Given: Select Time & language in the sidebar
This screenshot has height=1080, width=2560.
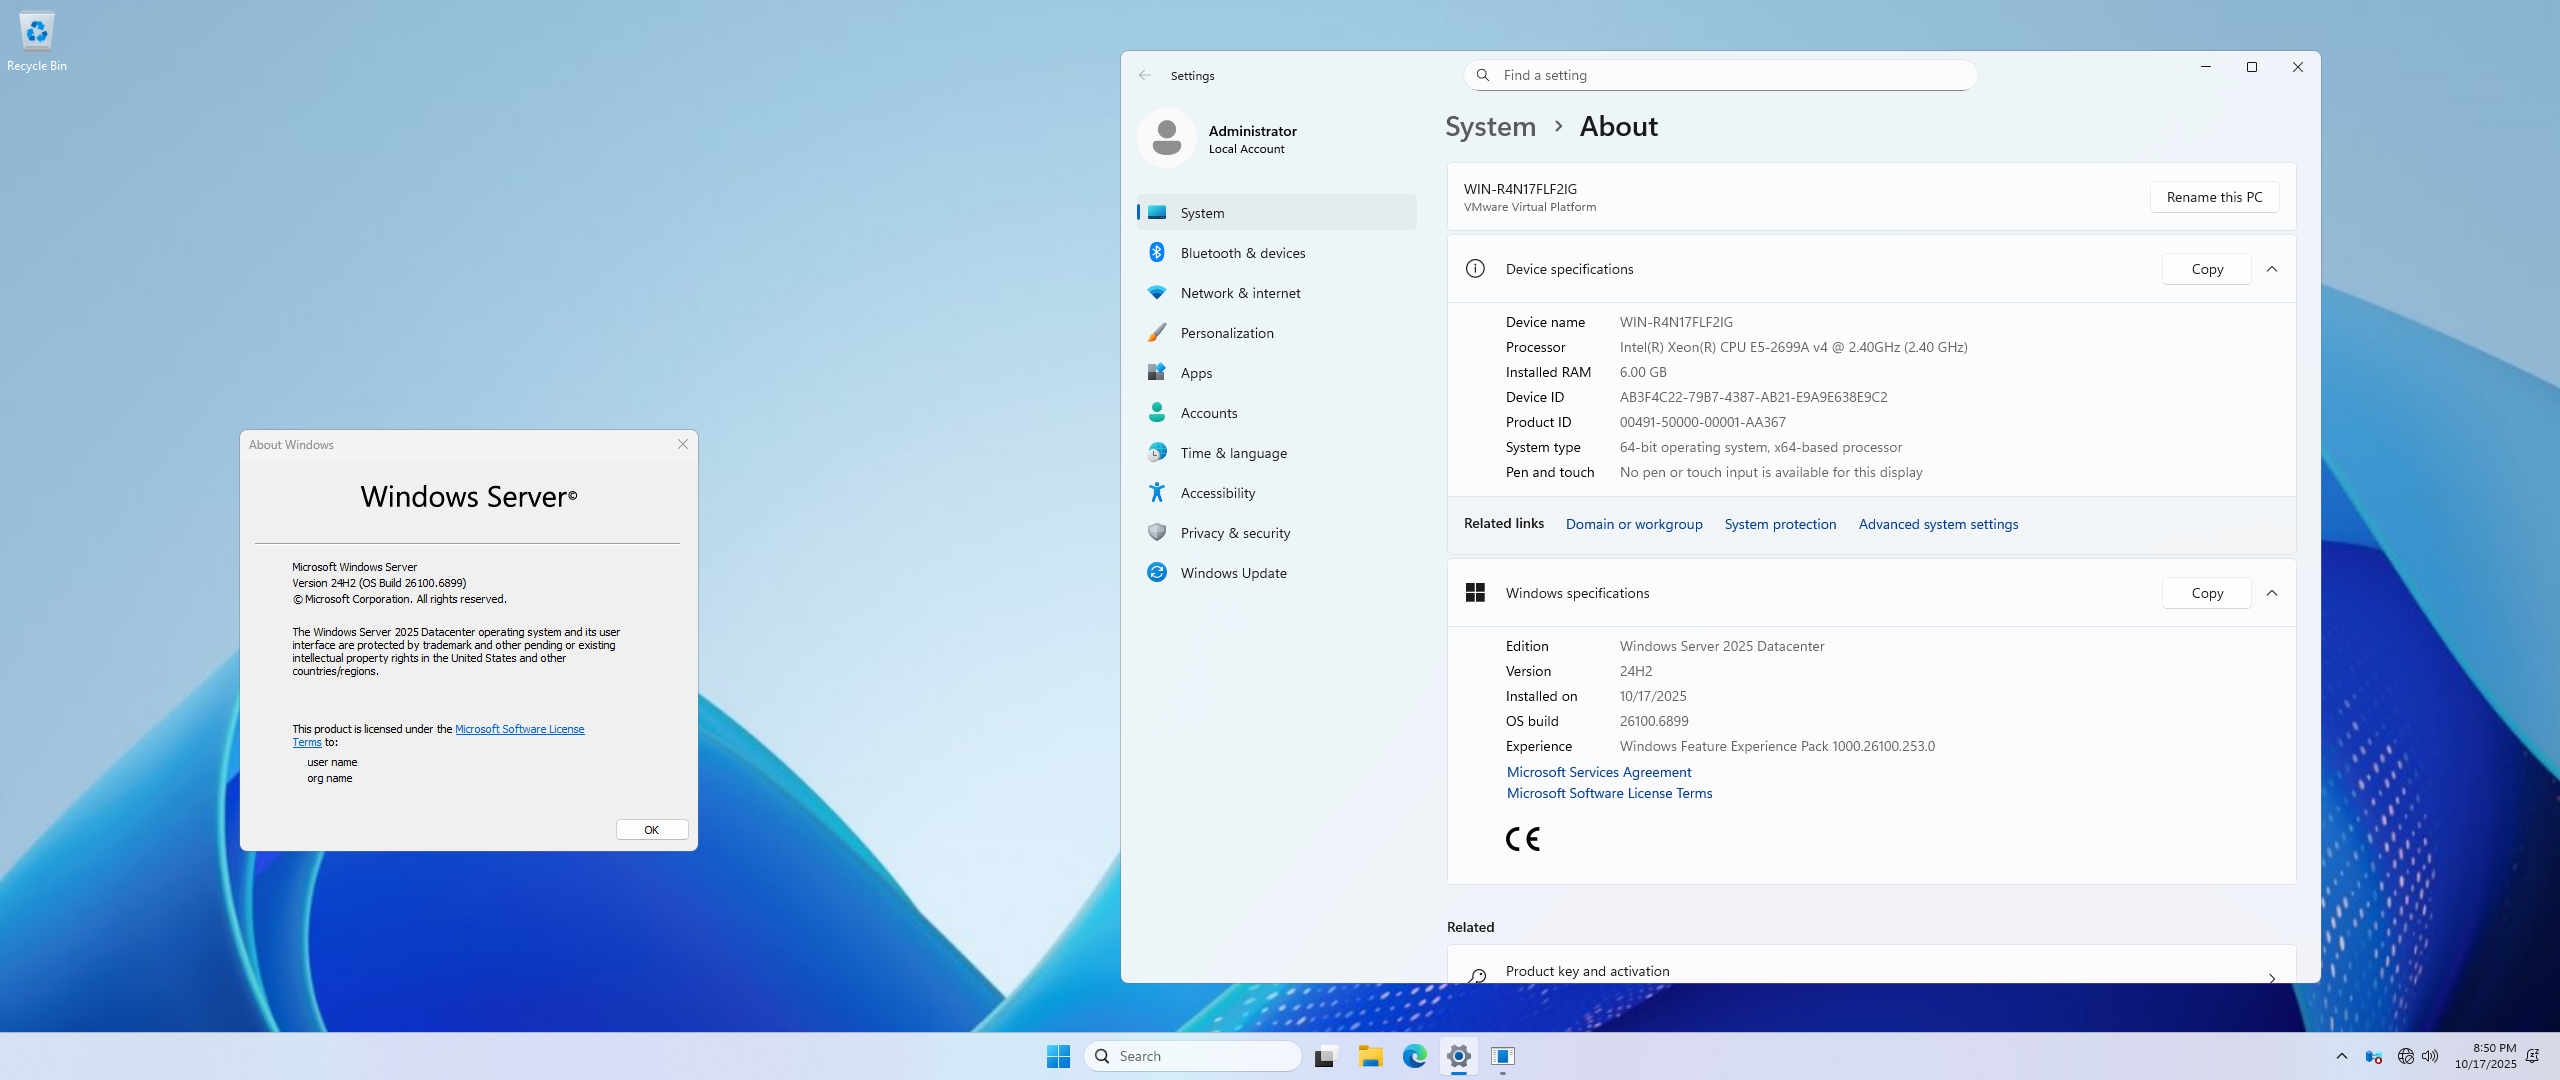Looking at the screenshot, I should point(1233,453).
